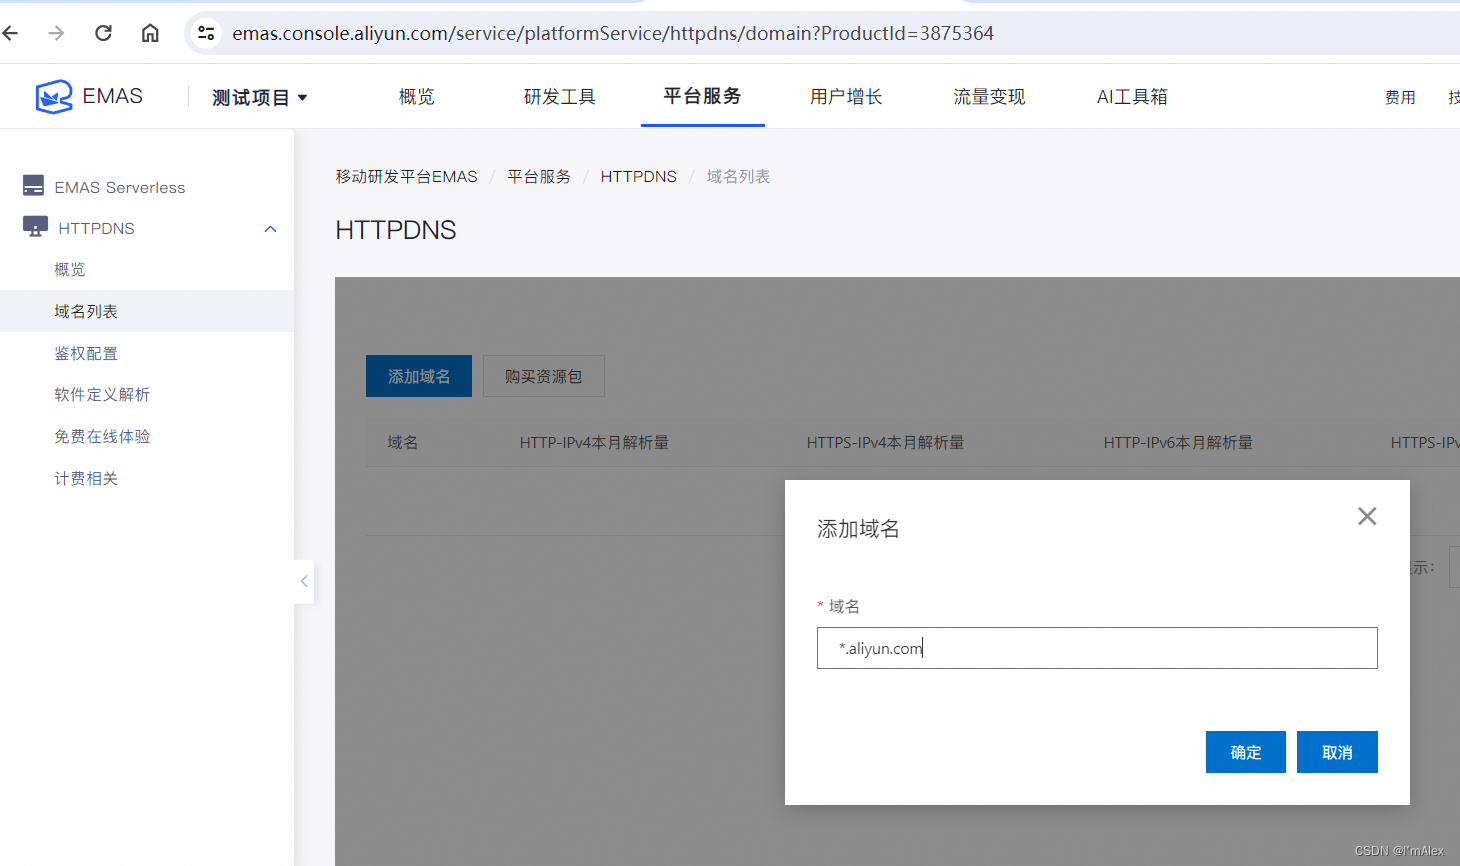1460x866 pixels.
Task: Open the 测试项目 project dropdown
Action: [x=259, y=97]
